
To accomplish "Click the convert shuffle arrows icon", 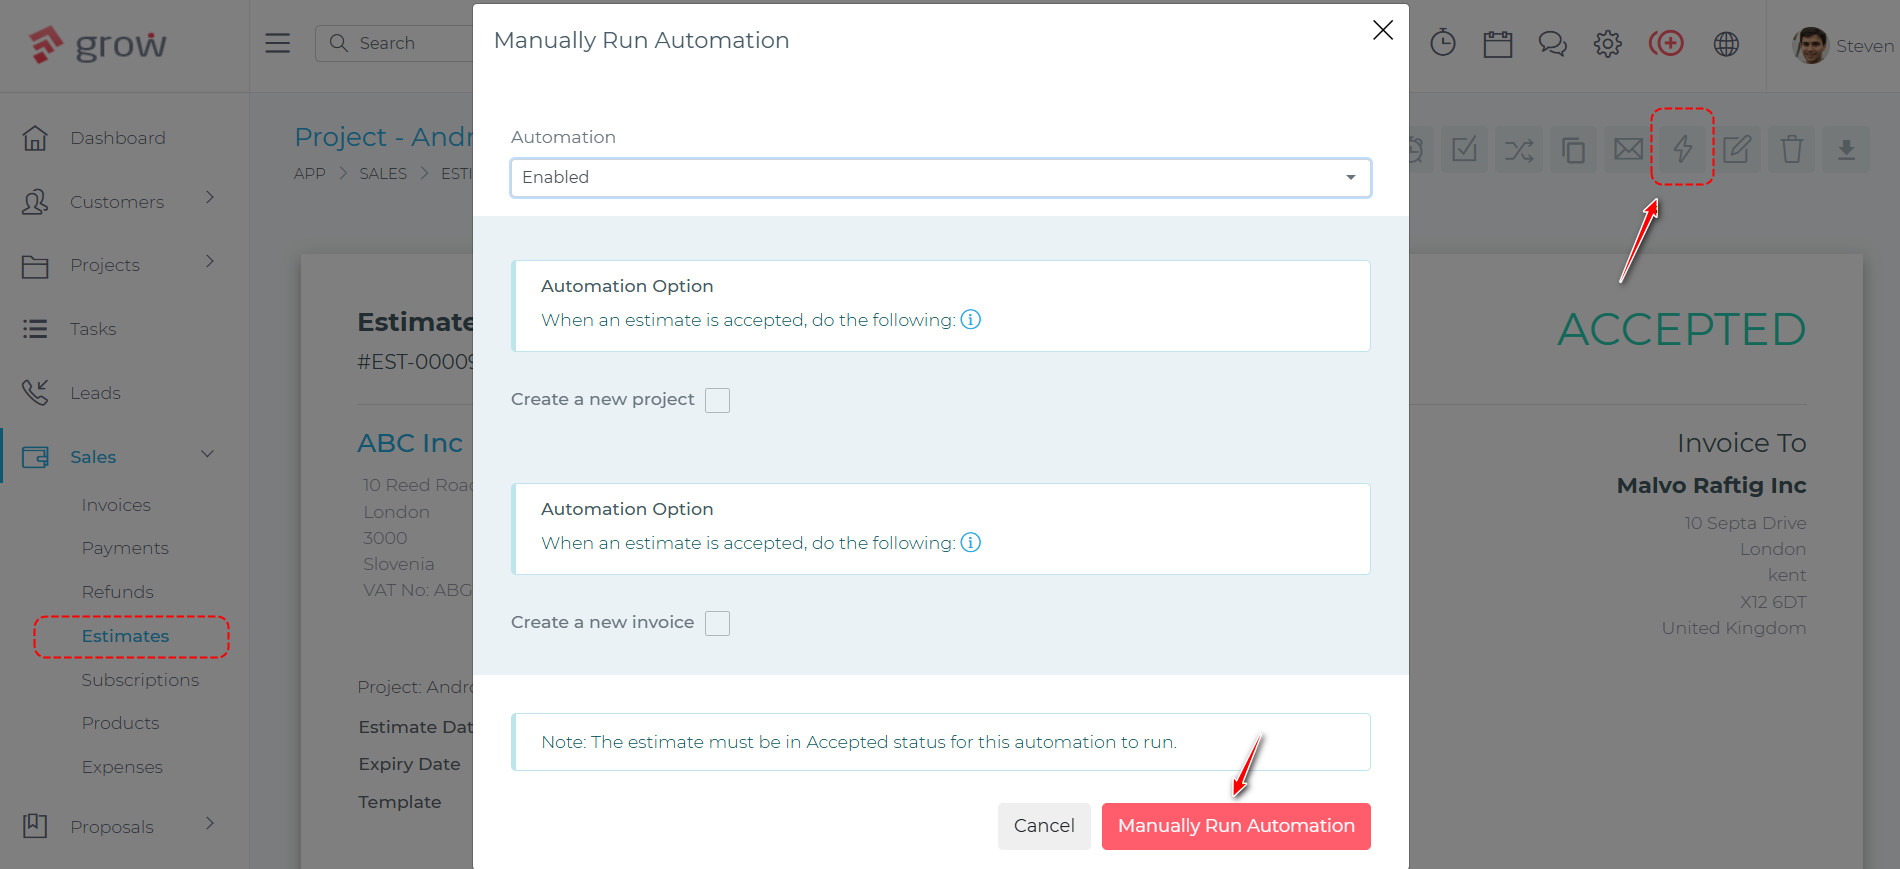I will [1519, 150].
